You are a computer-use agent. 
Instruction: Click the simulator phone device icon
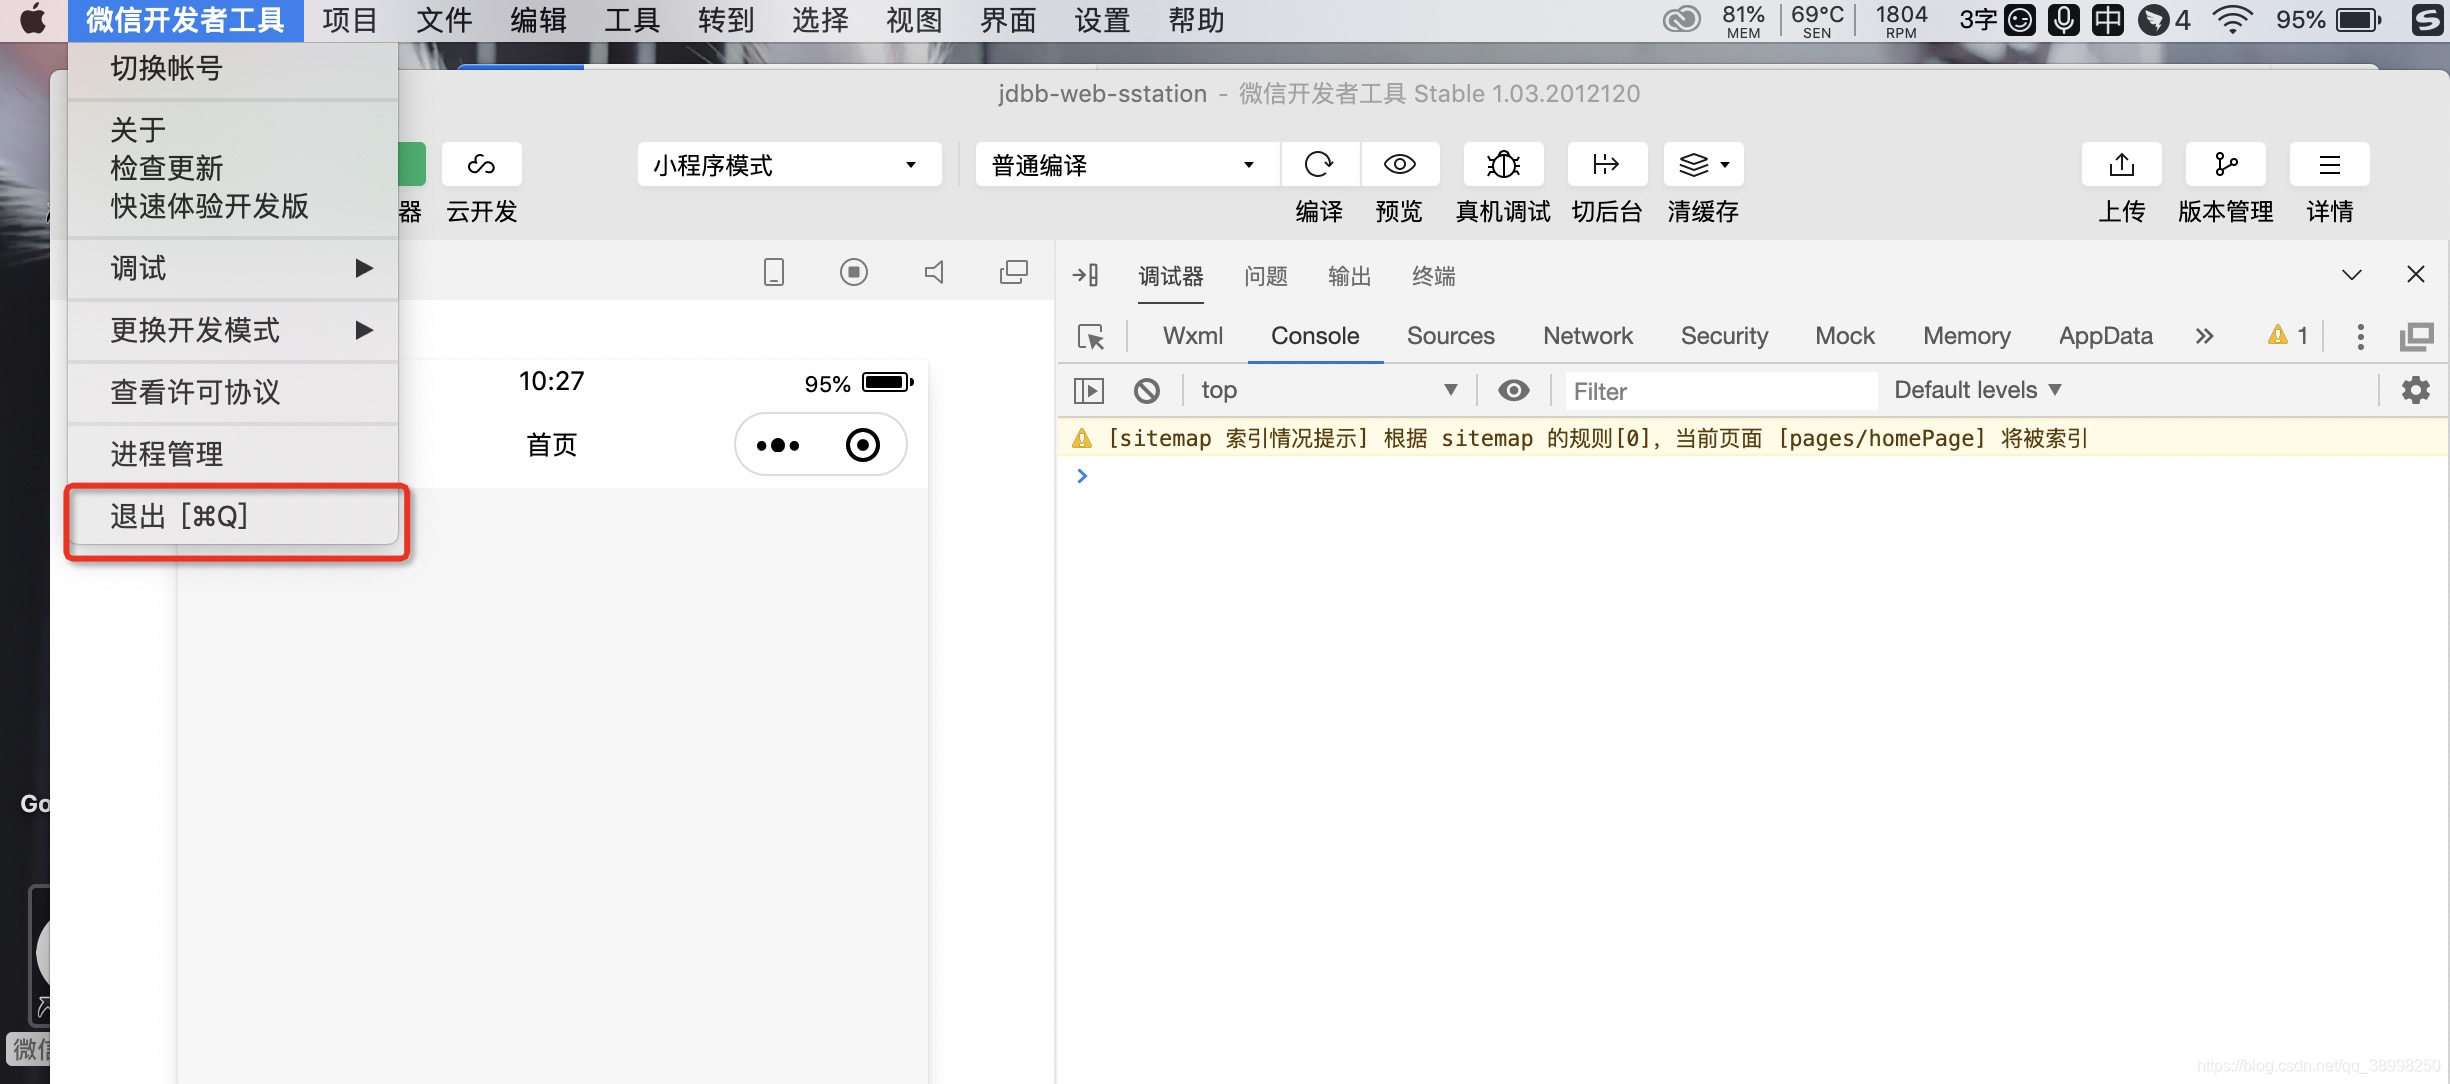click(773, 272)
